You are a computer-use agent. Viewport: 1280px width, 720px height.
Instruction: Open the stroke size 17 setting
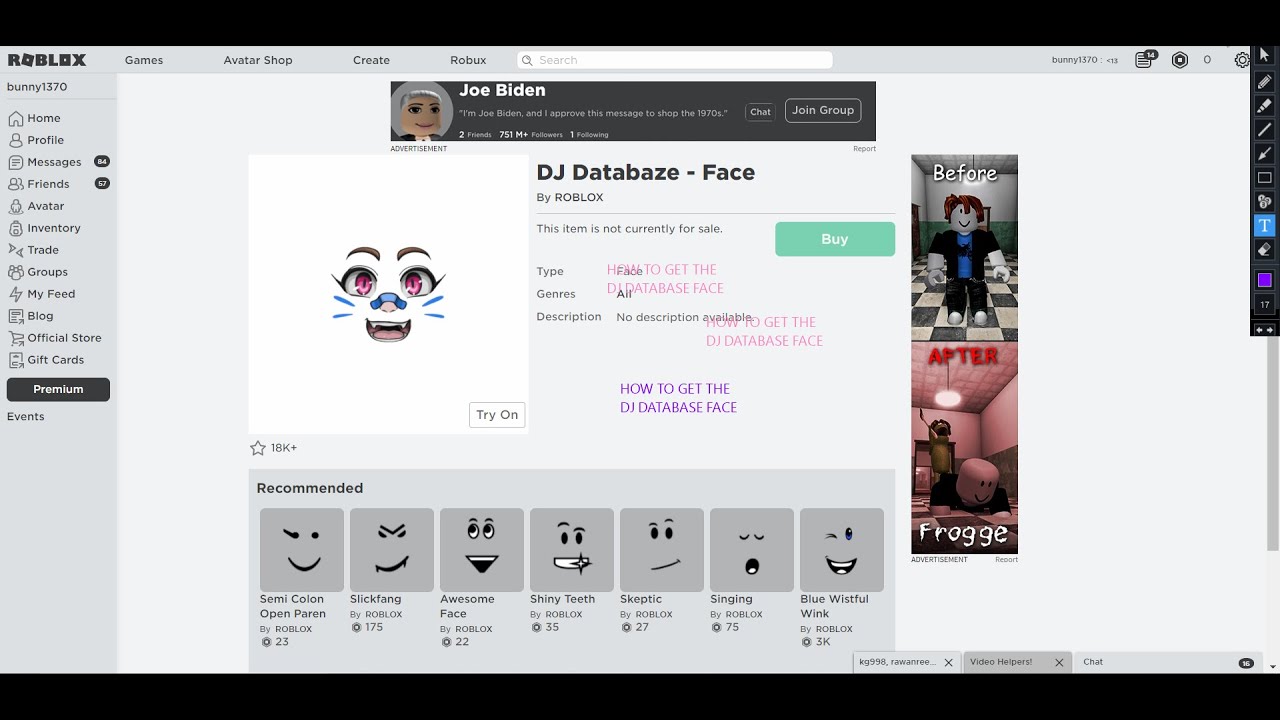coord(1264,305)
